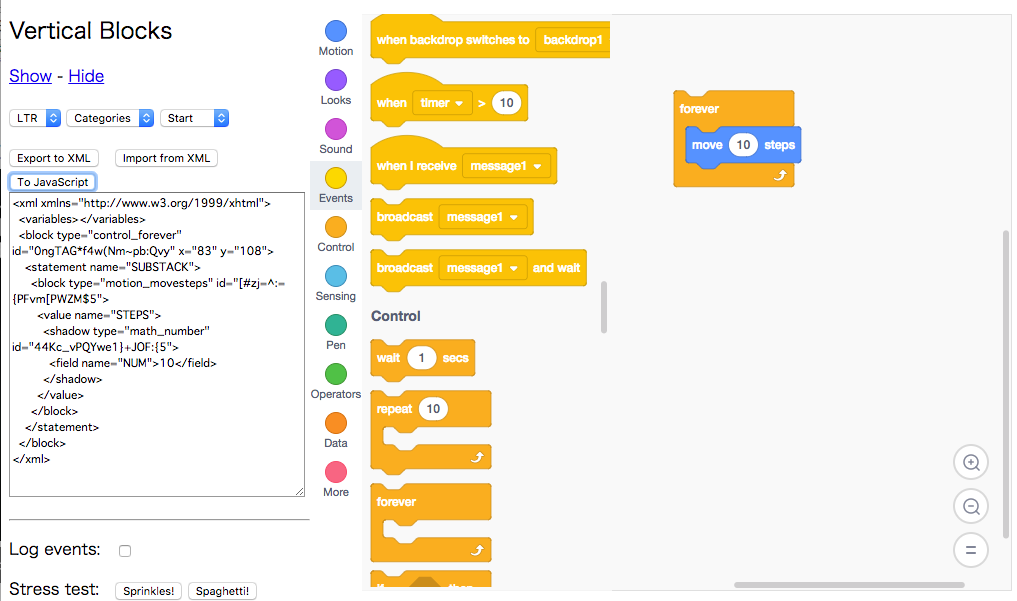Zoom out of the workspace
The width and height of the screenshot is (1017, 601).
tap(970, 506)
